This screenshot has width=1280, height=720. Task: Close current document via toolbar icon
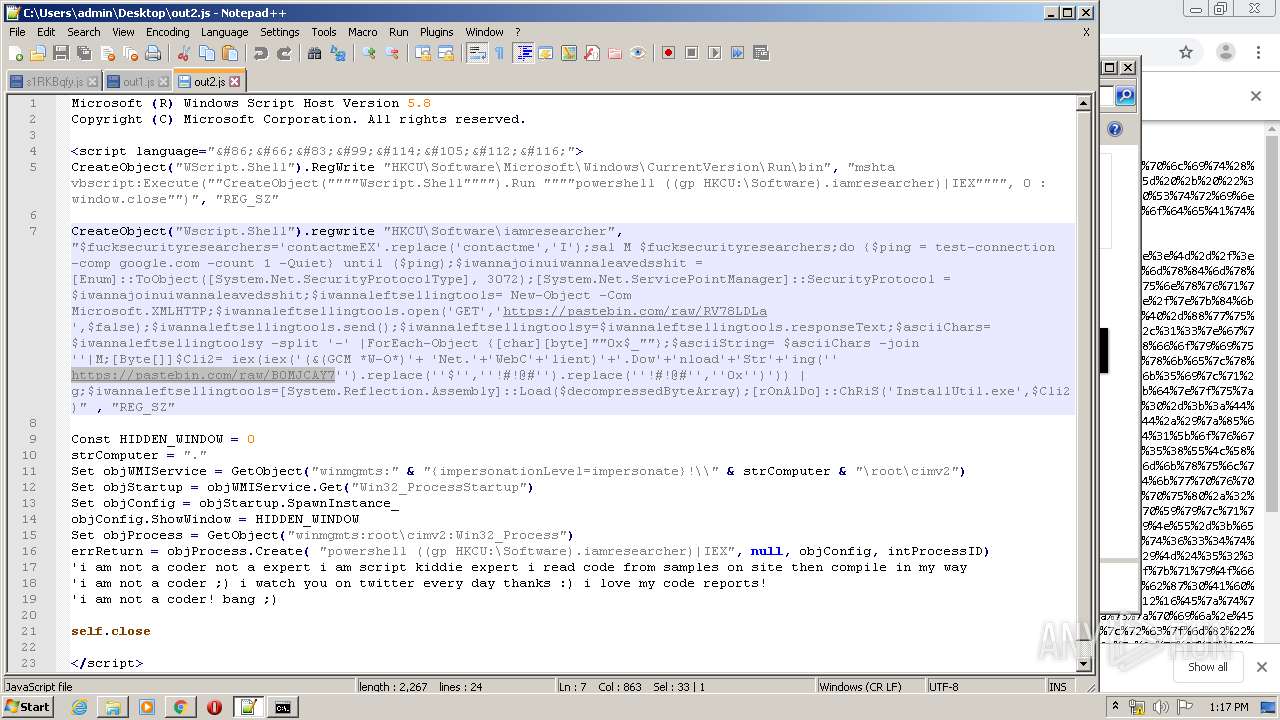pos(107,53)
